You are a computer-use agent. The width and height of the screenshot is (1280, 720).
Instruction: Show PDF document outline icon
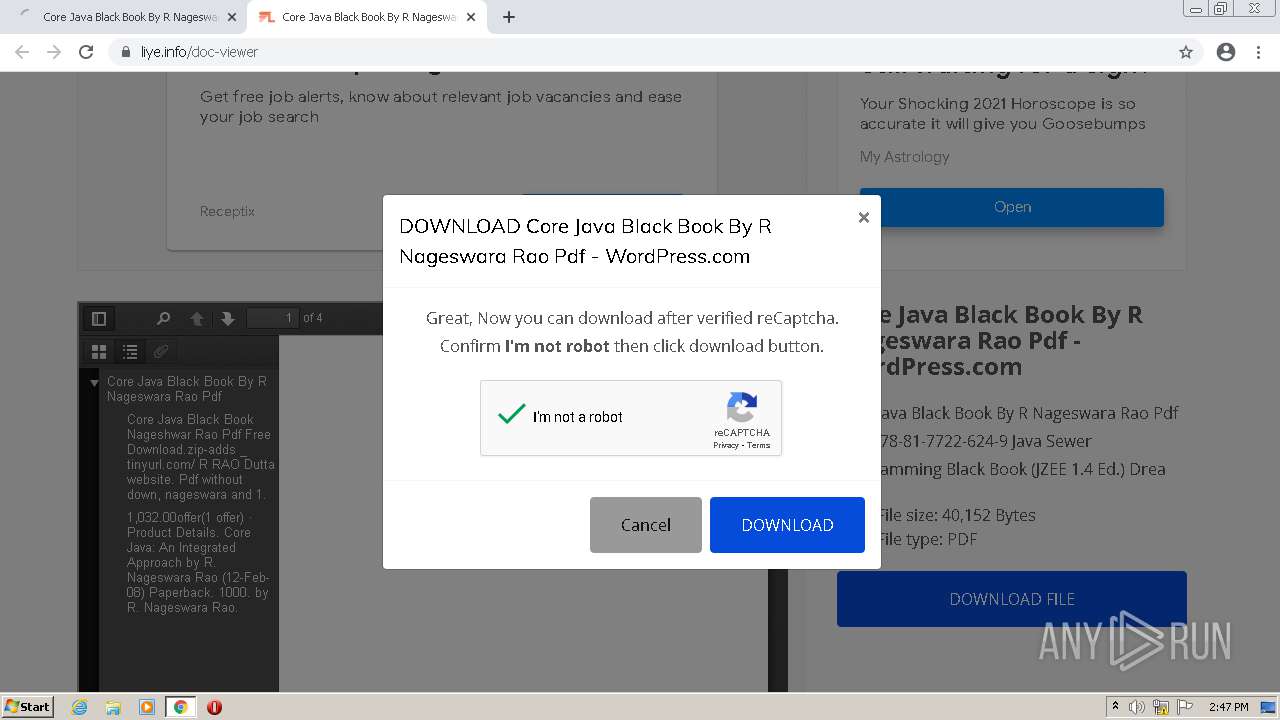pos(130,351)
